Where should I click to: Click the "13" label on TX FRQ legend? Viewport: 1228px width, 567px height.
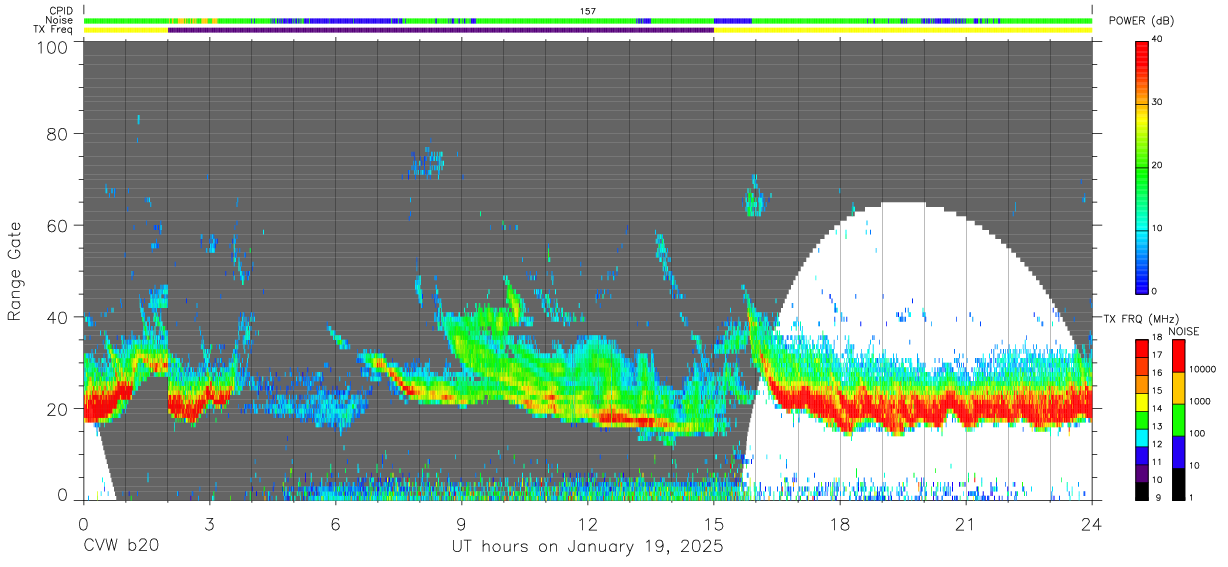pos(1157,426)
